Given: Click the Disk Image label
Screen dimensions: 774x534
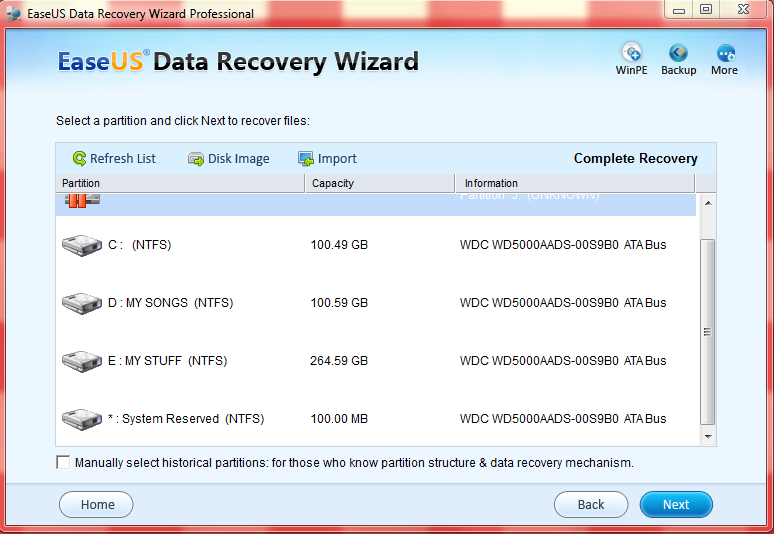Looking at the screenshot, I should pyautogui.click(x=239, y=158).
